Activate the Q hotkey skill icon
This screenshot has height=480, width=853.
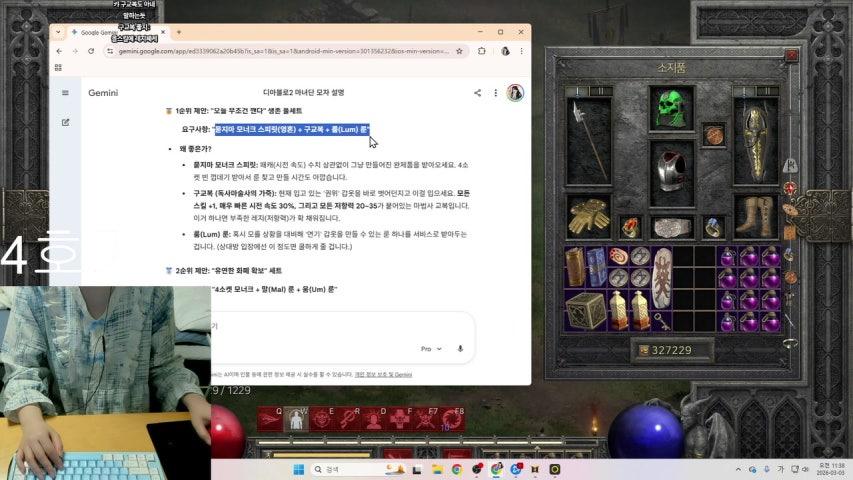270,420
